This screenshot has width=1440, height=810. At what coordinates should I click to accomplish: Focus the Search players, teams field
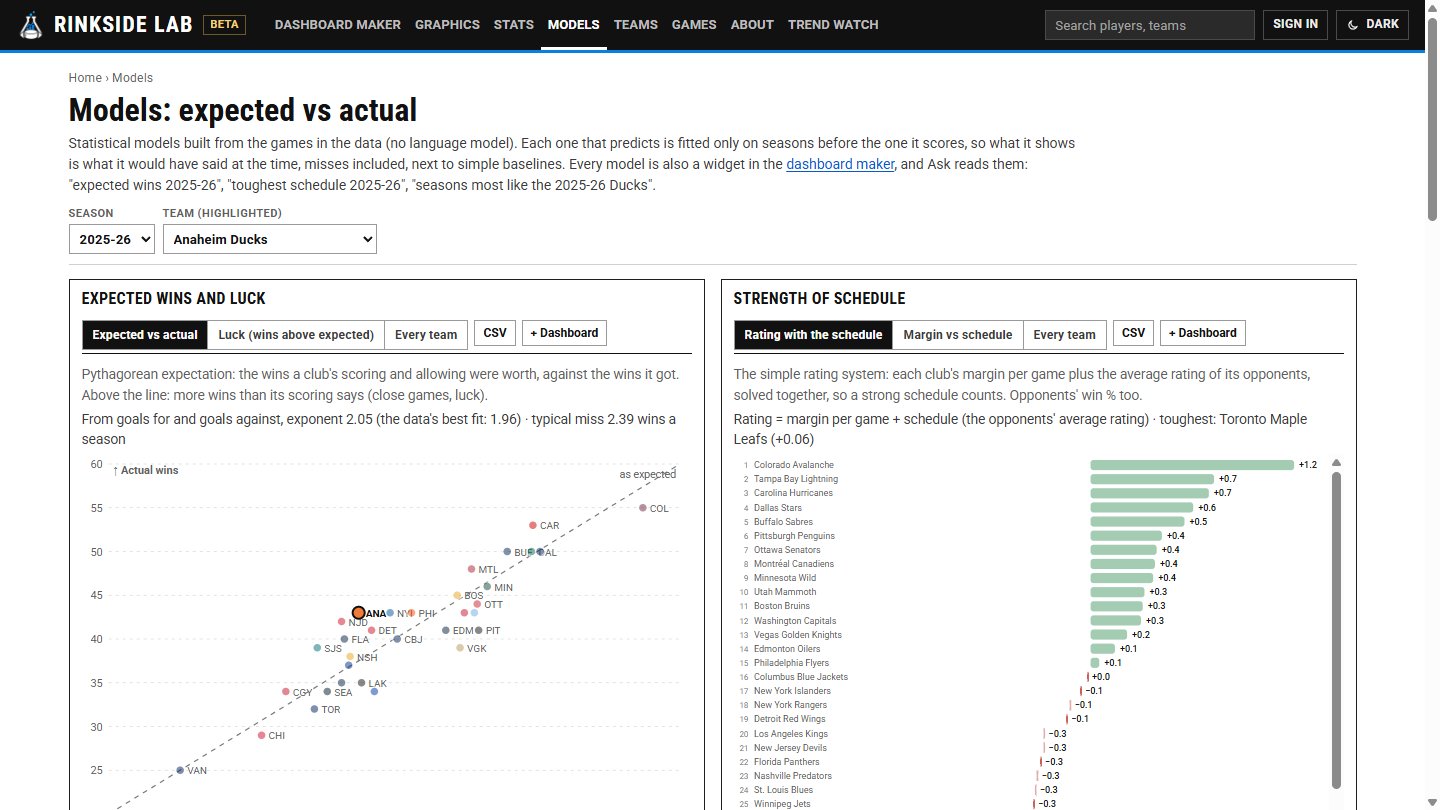[1150, 25]
